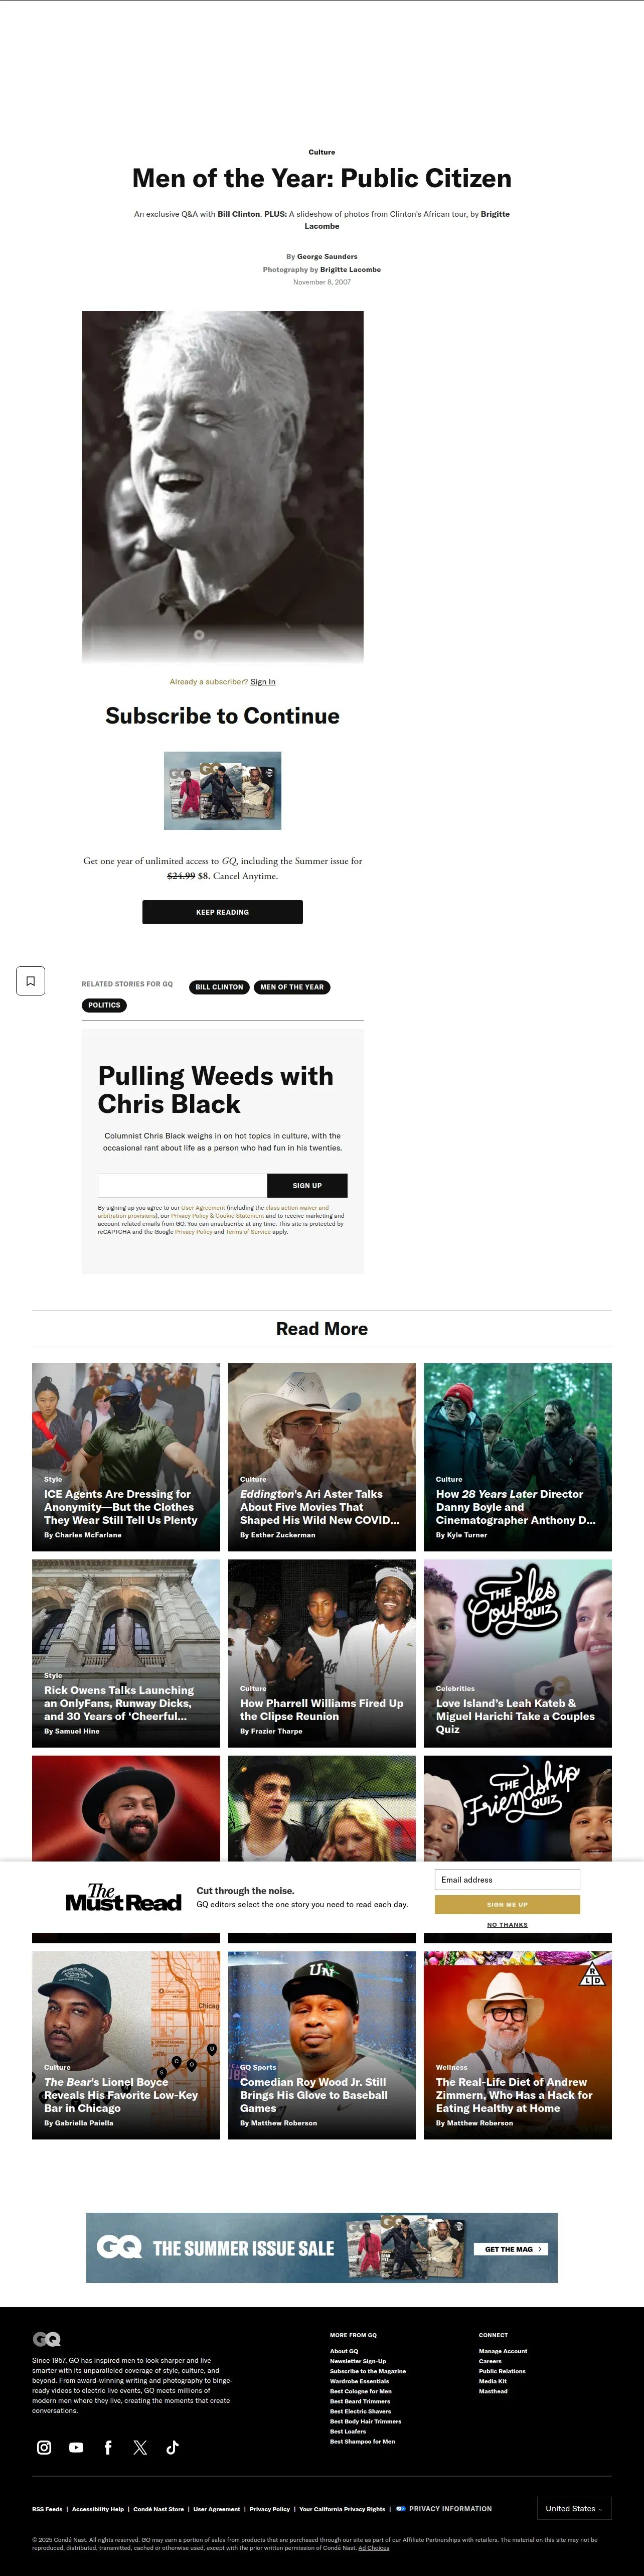Image resolution: width=644 pixels, height=2576 pixels.
Task: Focus the Must Read email address field
Action: [507, 1879]
